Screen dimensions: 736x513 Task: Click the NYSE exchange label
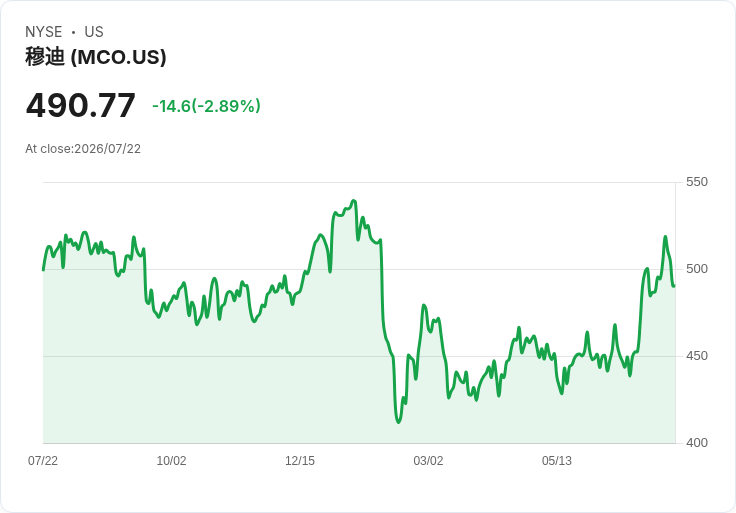pyautogui.click(x=44, y=32)
